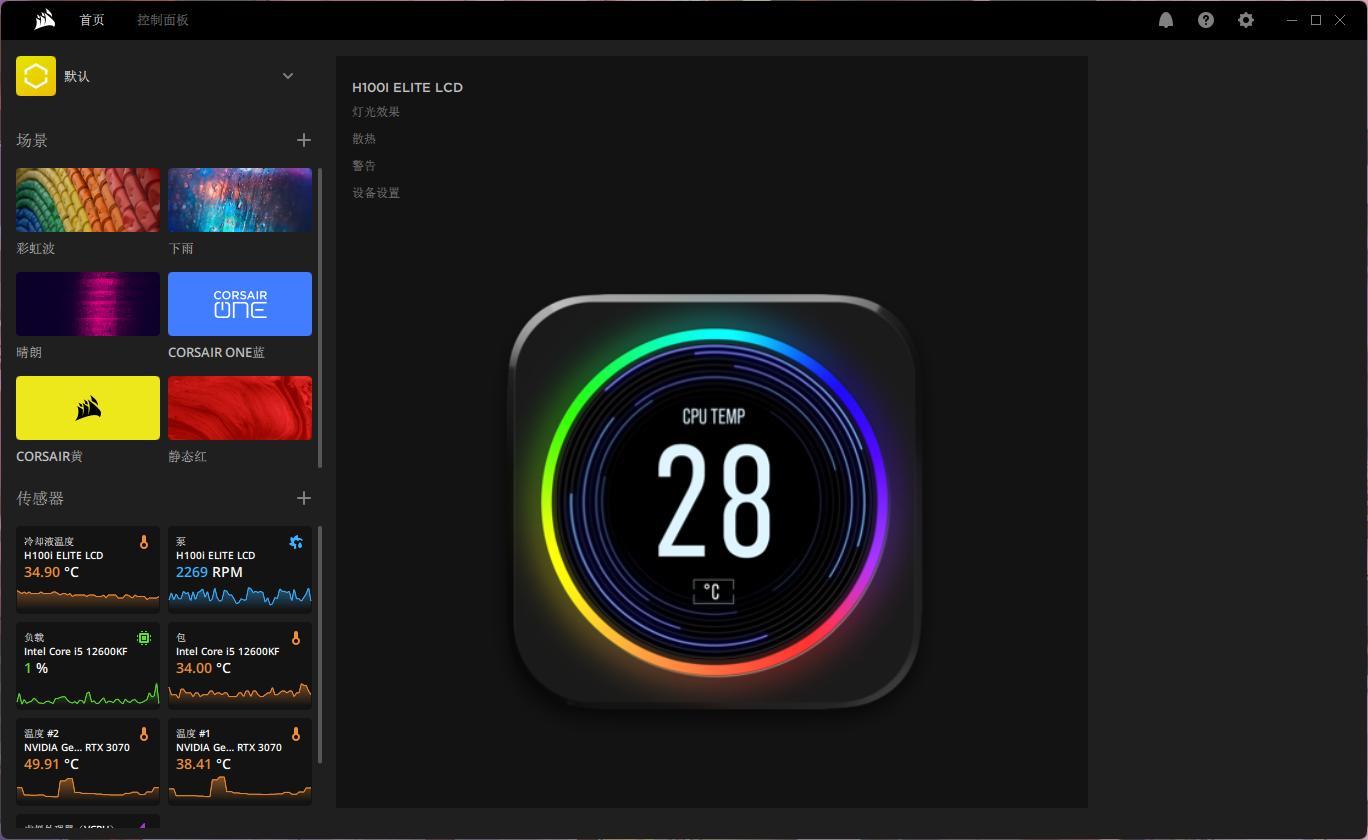This screenshot has height=840, width=1368.
Task: Switch to the 首页 tab
Action: (92, 20)
